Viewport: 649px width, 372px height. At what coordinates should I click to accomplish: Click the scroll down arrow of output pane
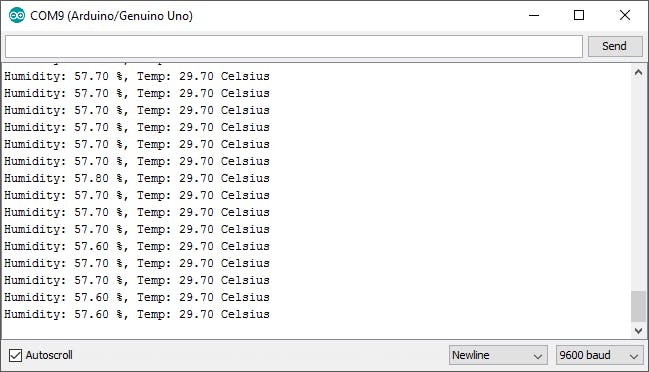(x=638, y=331)
